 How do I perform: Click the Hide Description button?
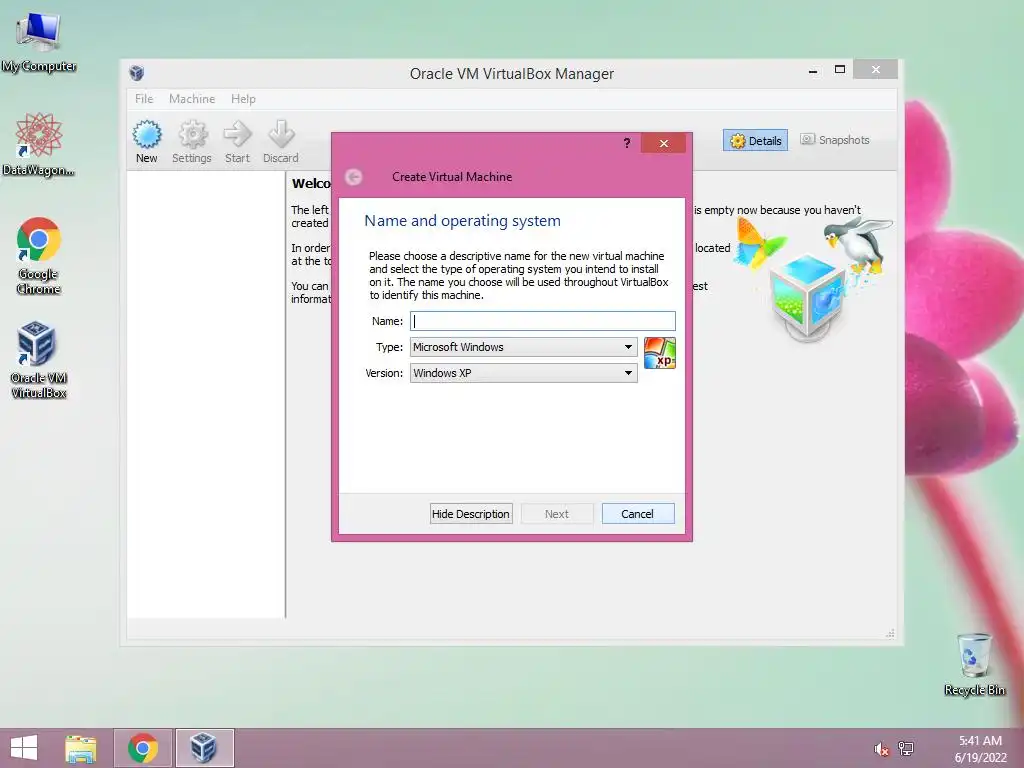(x=471, y=514)
